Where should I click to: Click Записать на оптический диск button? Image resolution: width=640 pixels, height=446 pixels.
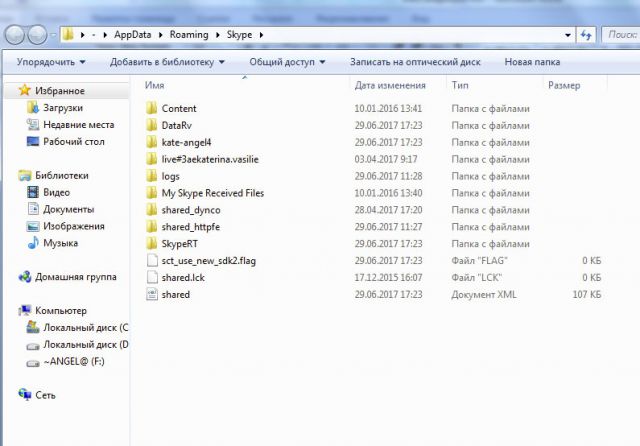(x=415, y=62)
